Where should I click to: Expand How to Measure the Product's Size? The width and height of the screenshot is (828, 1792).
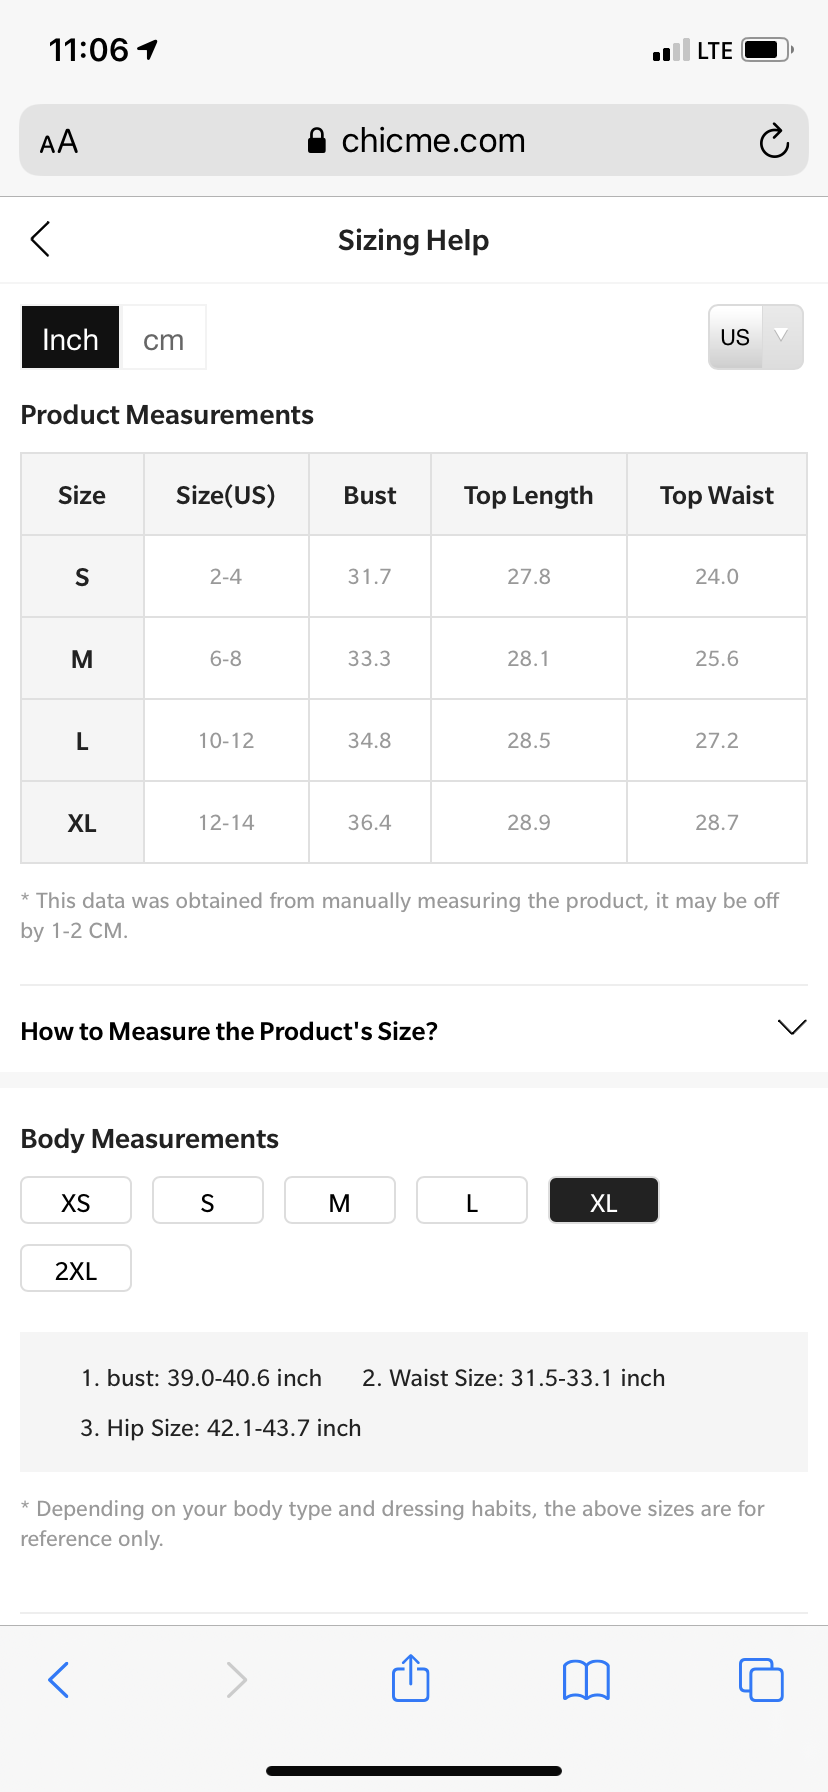pos(791,1028)
